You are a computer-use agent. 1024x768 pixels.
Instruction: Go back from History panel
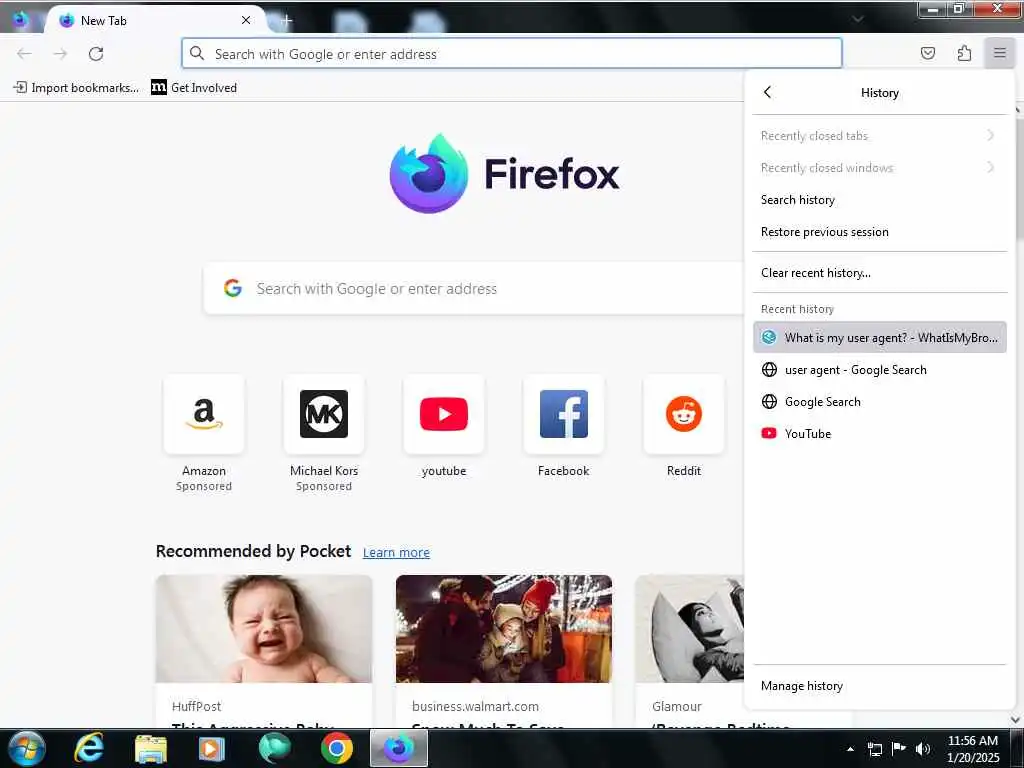point(767,92)
